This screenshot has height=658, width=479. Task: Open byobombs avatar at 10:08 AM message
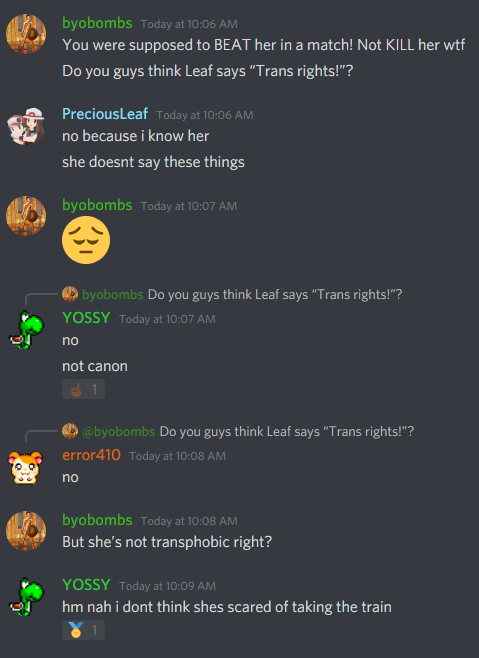pos(26,531)
